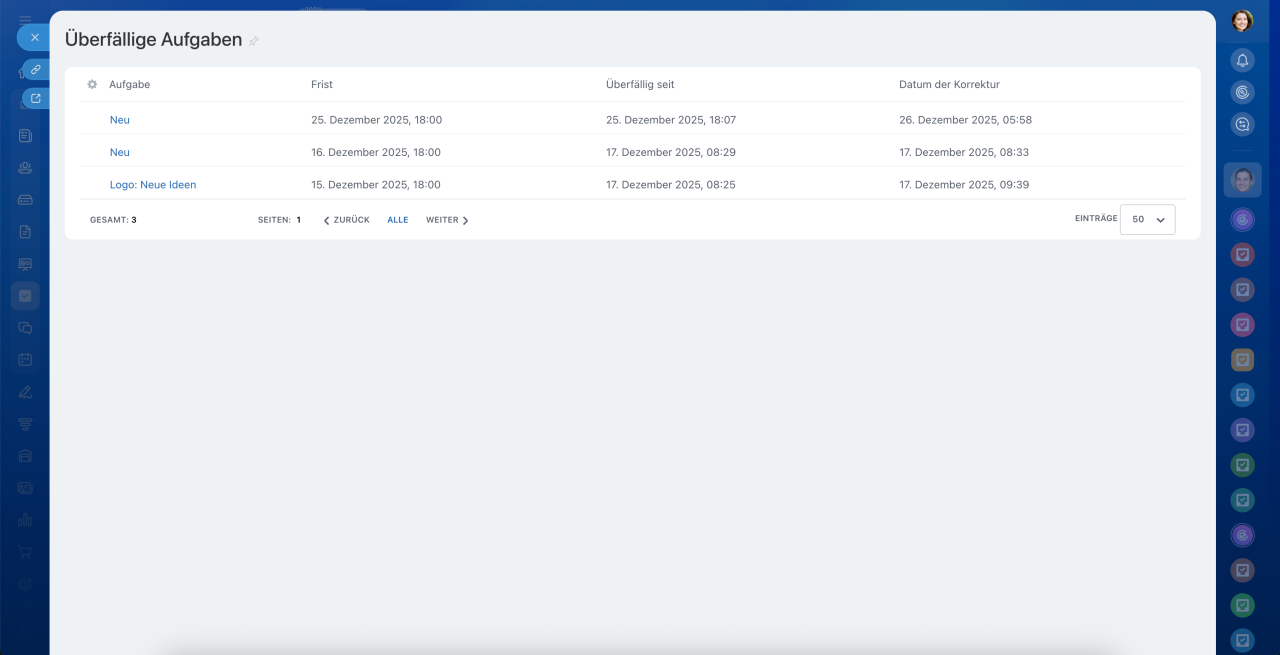This screenshot has width=1280, height=655.
Task: Open the news feed icon in left sidebar
Action: pyautogui.click(x=25, y=135)
